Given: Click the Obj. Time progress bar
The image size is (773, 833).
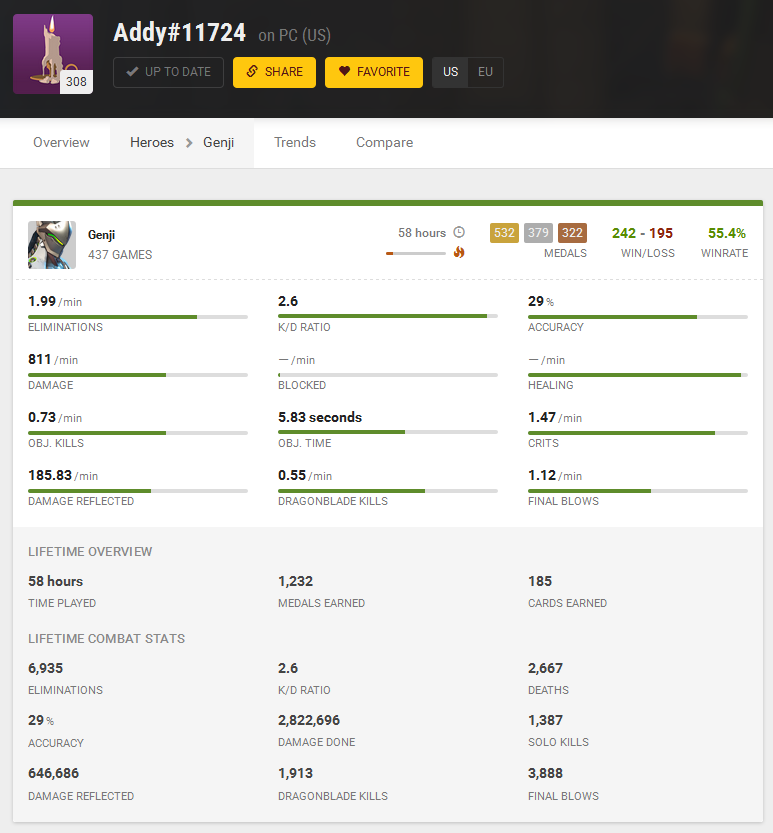Looking at the screenshot, I should [388, 432].
